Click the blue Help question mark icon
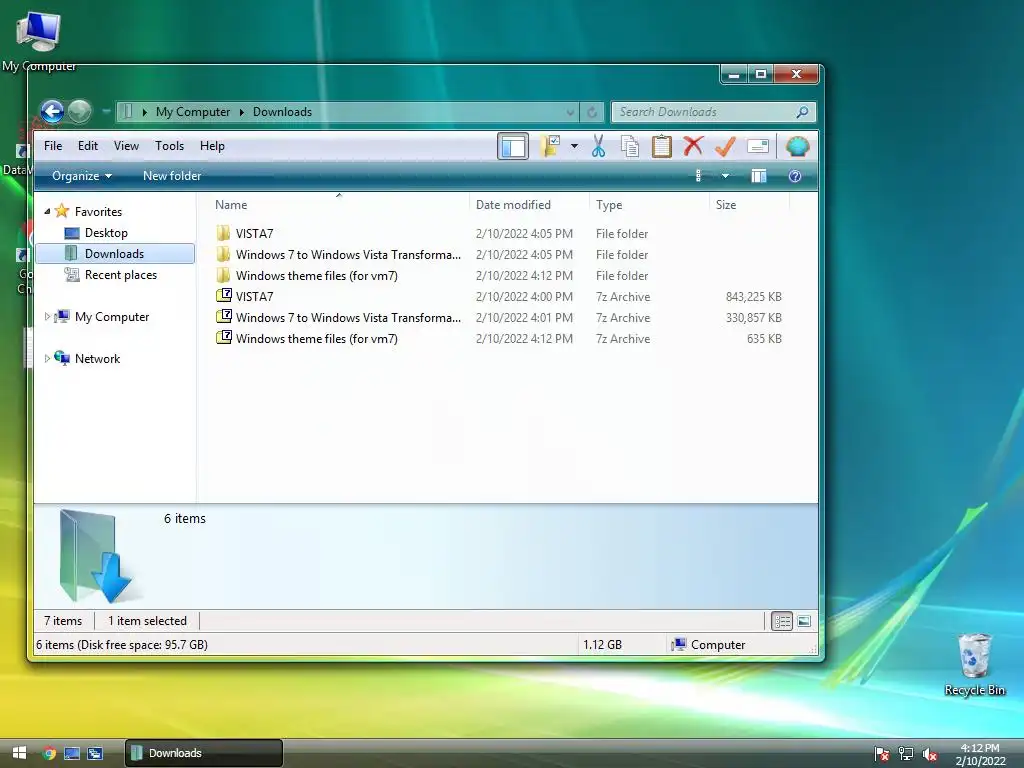1024x768 pixels. click(795, 176)
